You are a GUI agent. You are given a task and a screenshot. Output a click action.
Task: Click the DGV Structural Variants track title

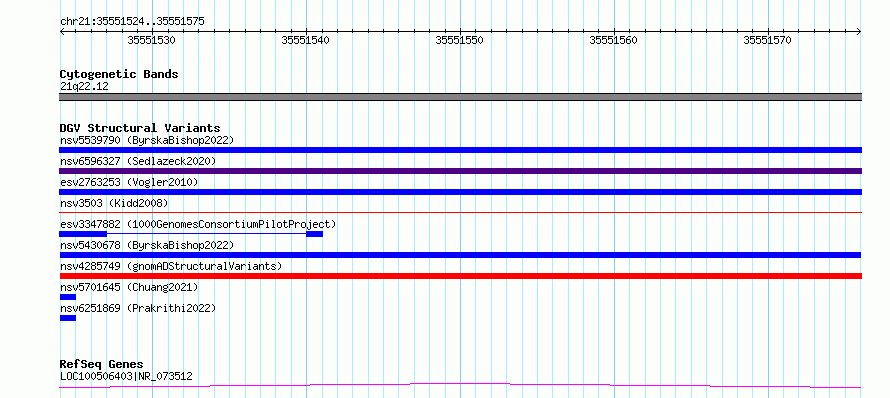point(140,128)
